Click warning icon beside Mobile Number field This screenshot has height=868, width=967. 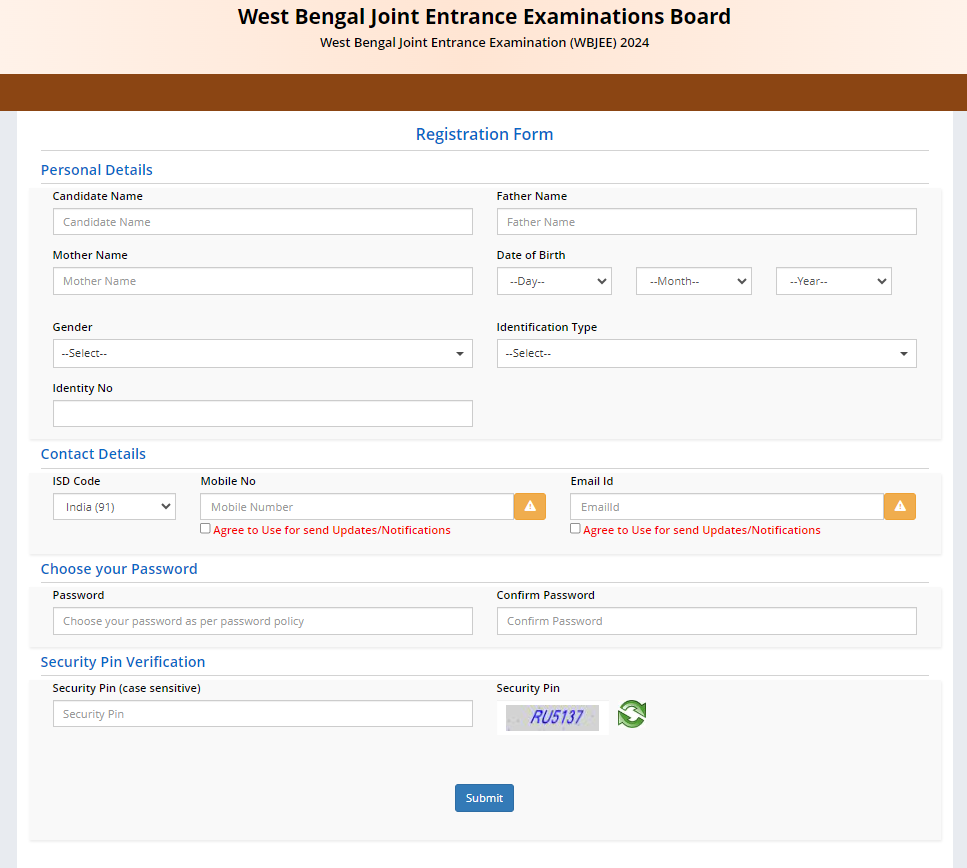point(529,507)
